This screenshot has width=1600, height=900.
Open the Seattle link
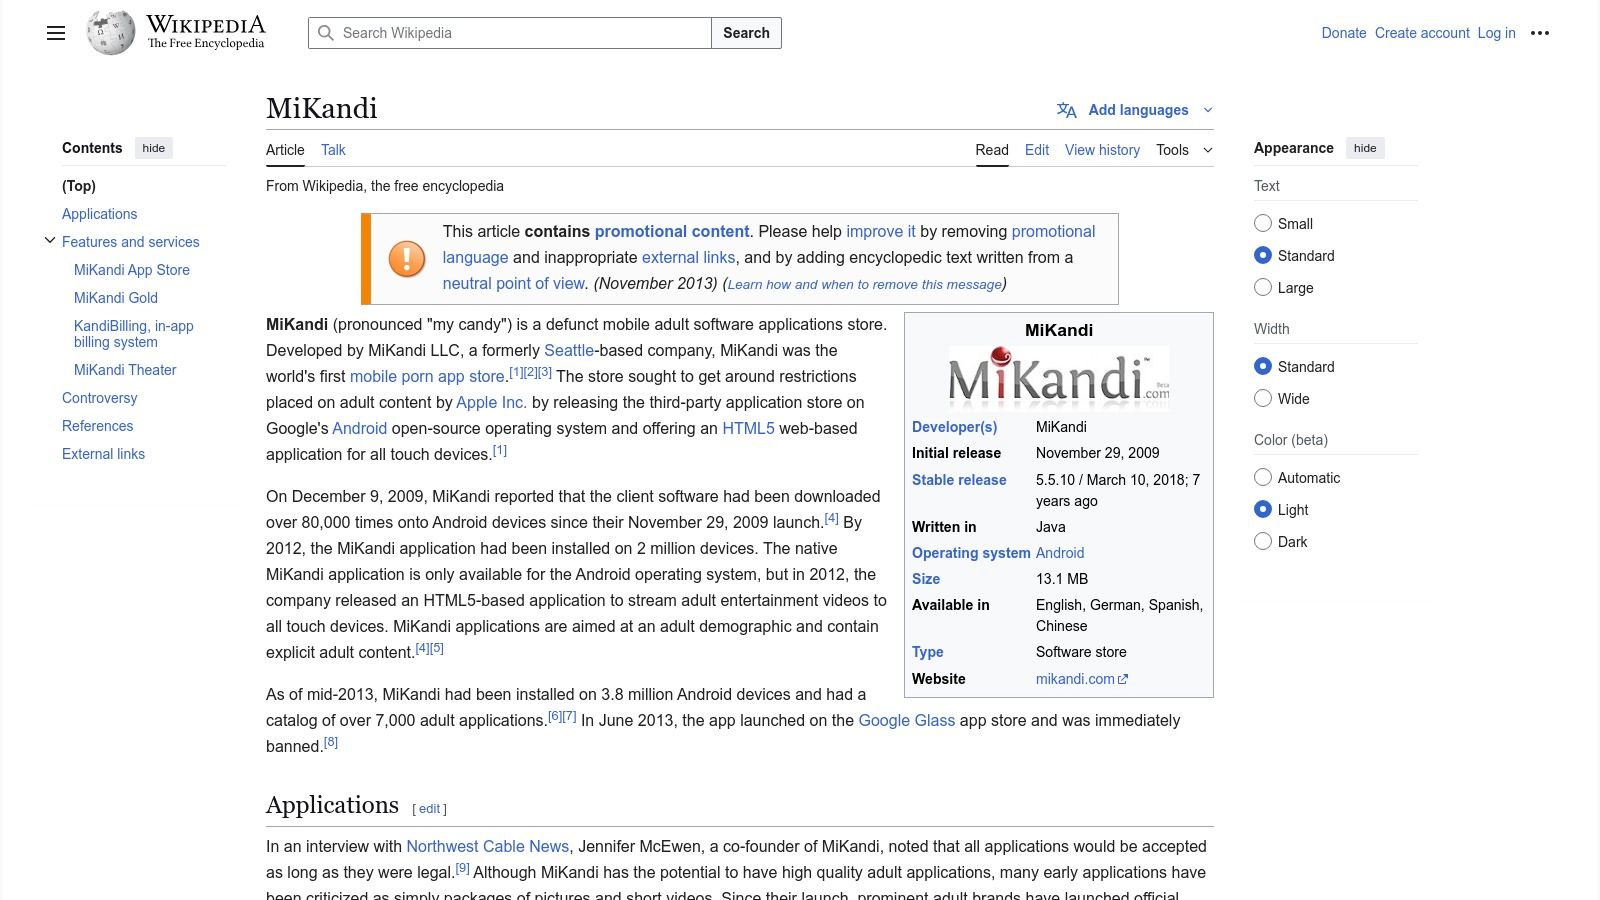[x=569, y=350]
